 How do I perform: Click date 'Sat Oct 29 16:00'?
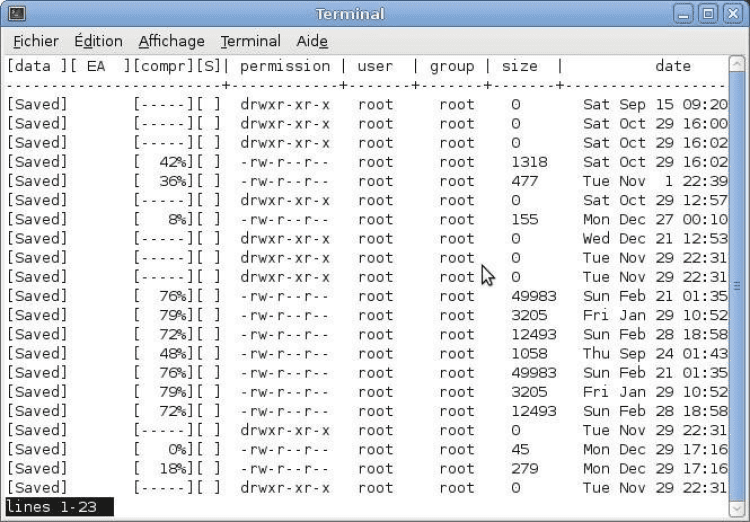(655, 124)
